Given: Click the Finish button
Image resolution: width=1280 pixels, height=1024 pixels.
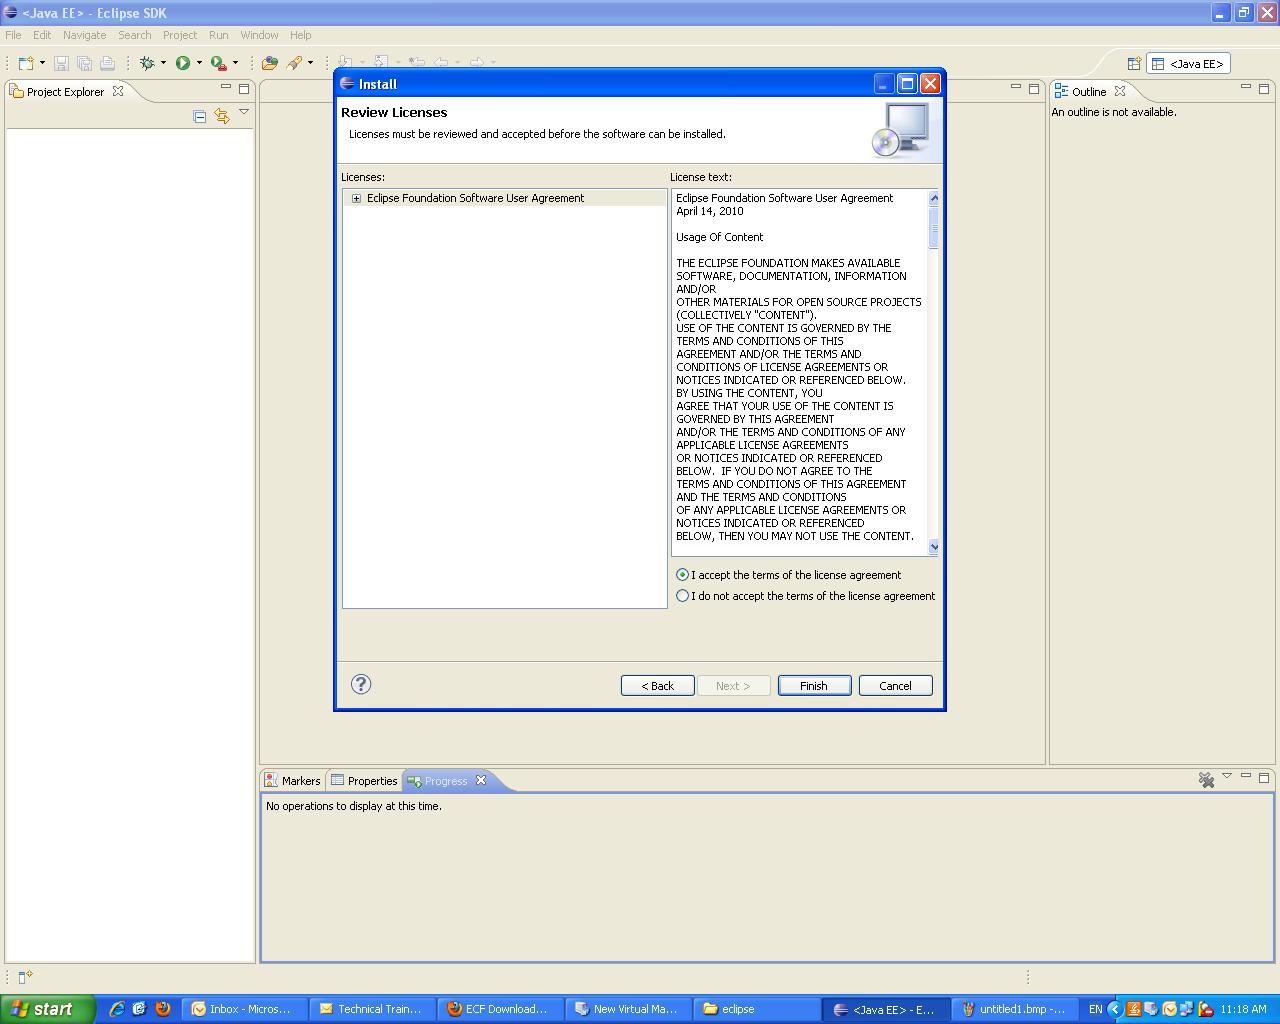Looking at the screenshot, I should (x=814, y=686).
